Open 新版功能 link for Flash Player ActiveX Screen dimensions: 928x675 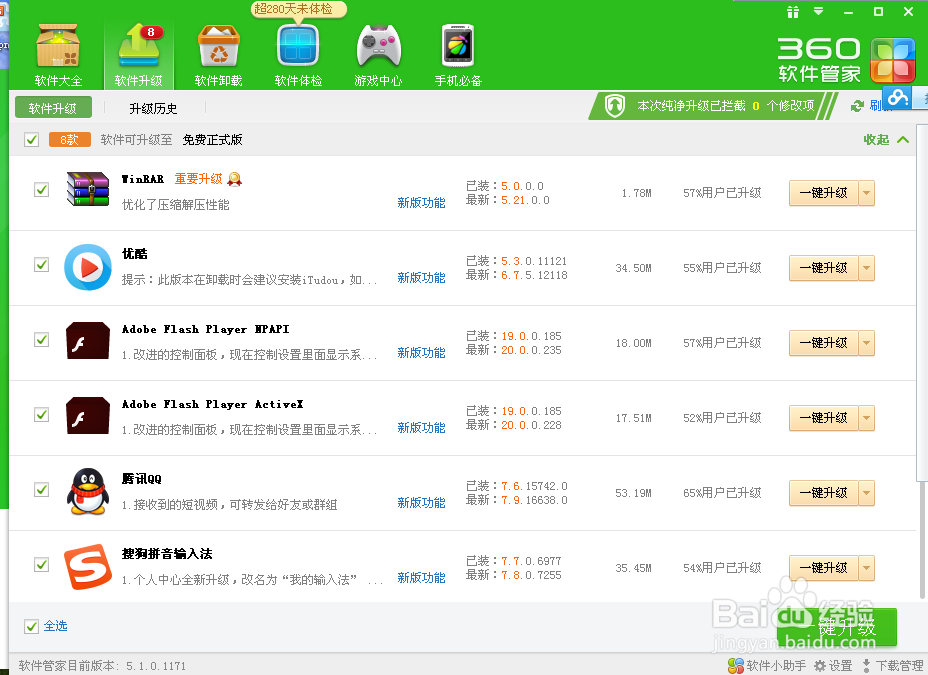click(x=421, y=428)
